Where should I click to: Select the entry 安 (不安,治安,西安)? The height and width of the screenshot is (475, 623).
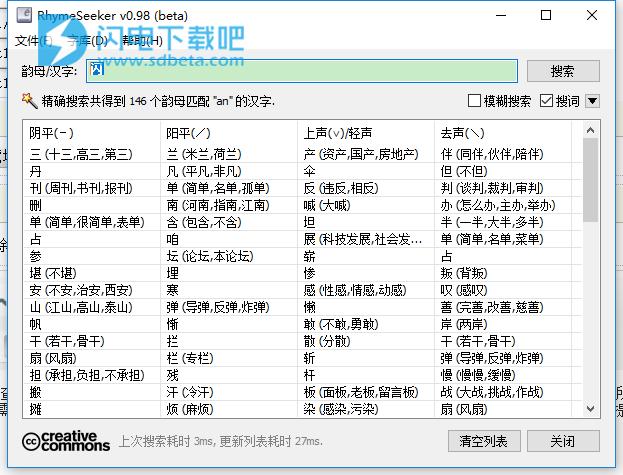pos(81,291)
